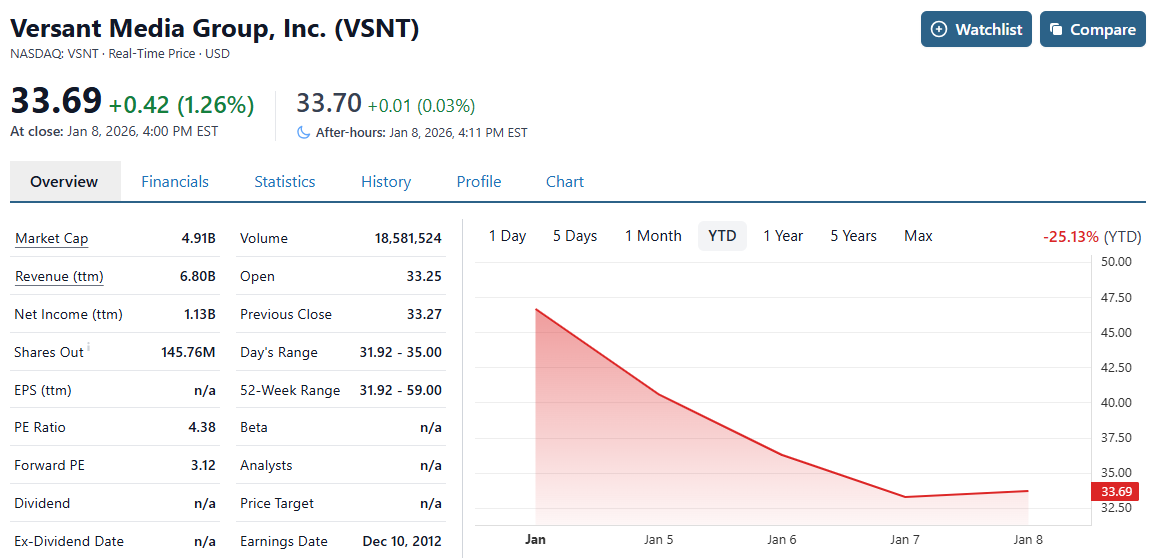This screenshot has width=1155, height=558.
Task: Open the Financials tab
Action: (175, 181)
